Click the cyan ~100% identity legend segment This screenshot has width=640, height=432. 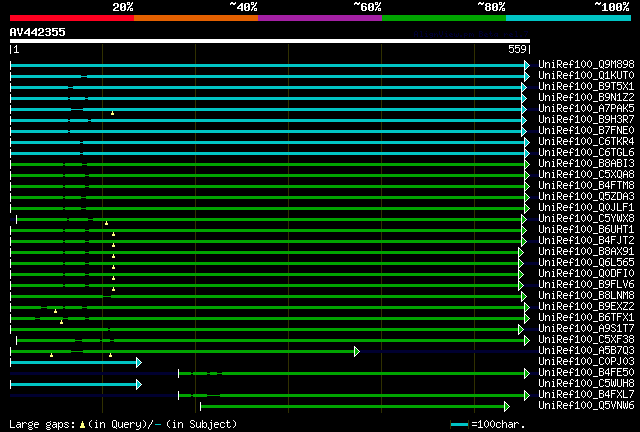point(569,18)
